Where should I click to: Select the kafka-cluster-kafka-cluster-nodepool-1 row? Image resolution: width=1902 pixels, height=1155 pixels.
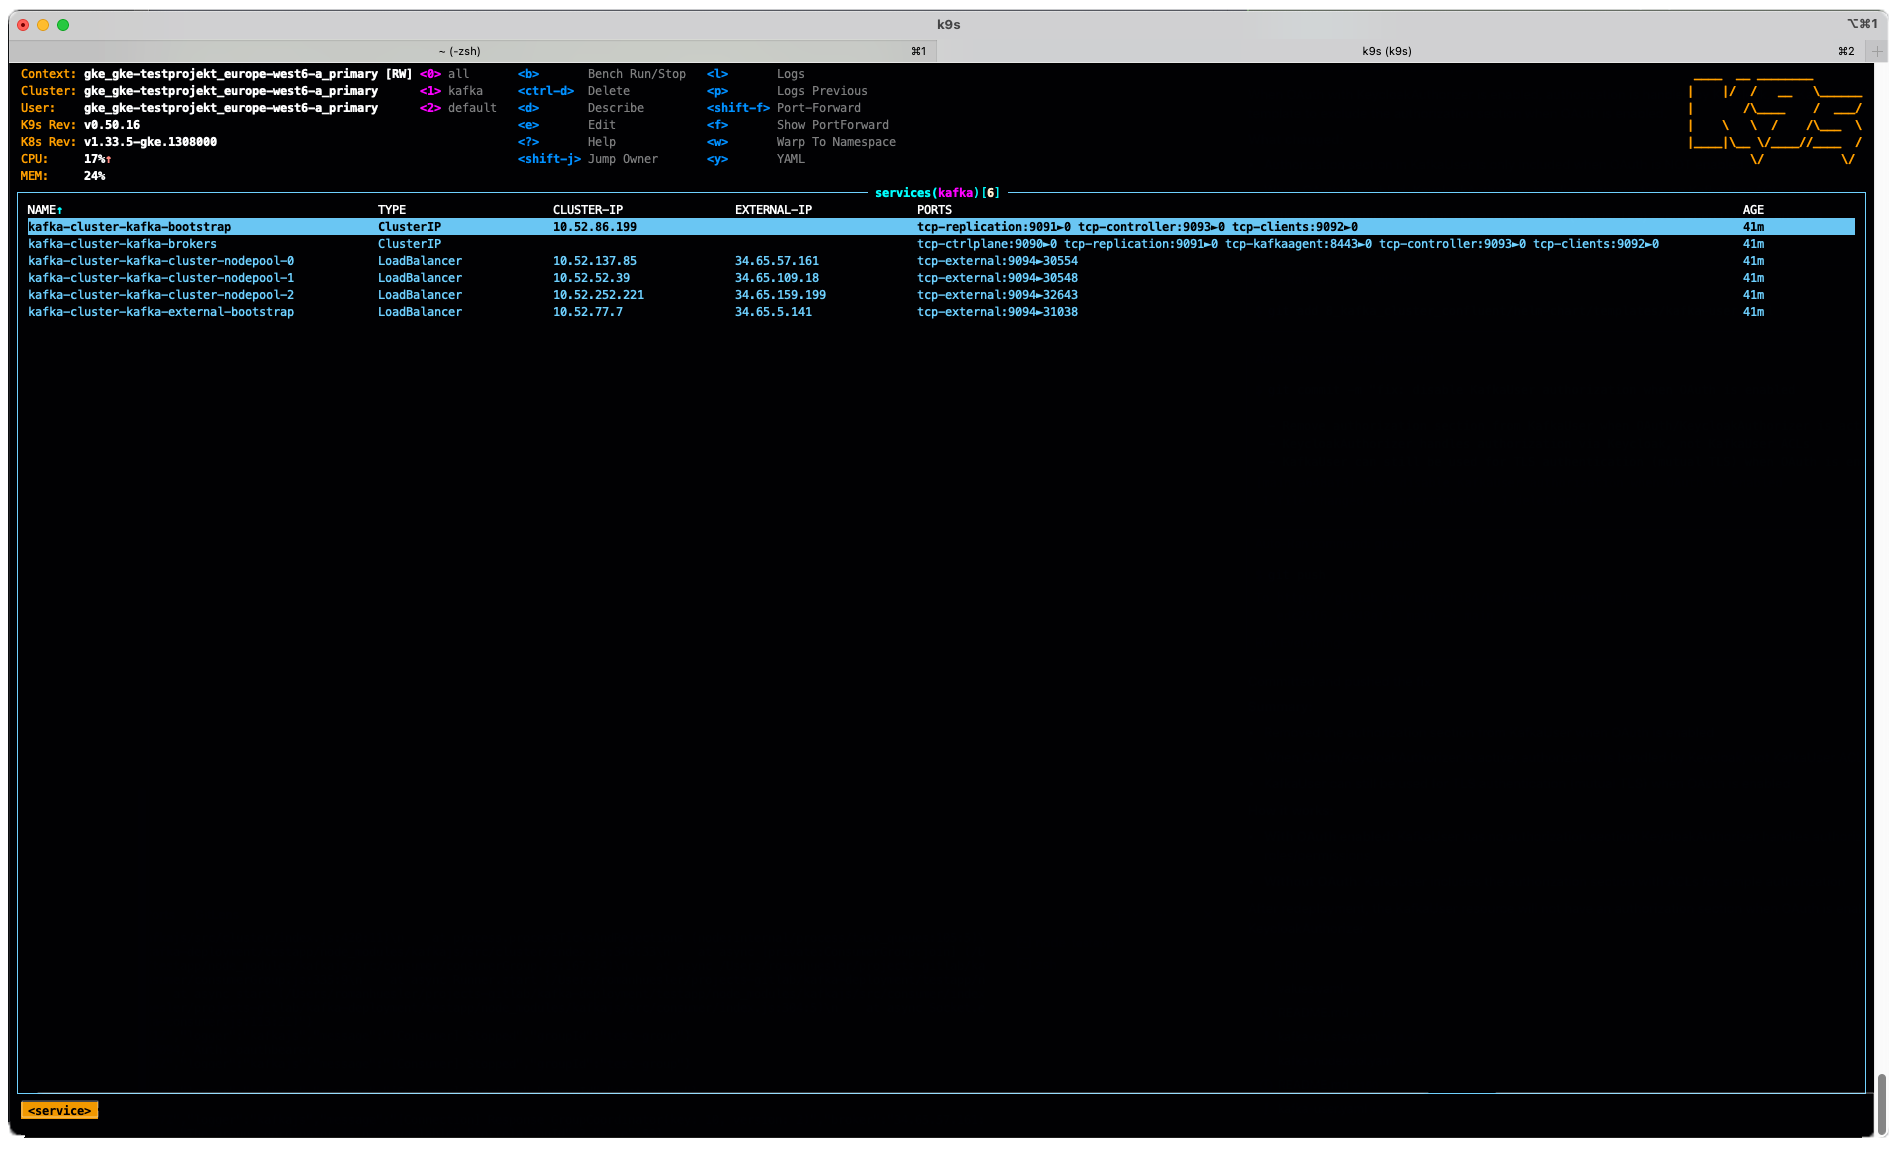(161, 278)
